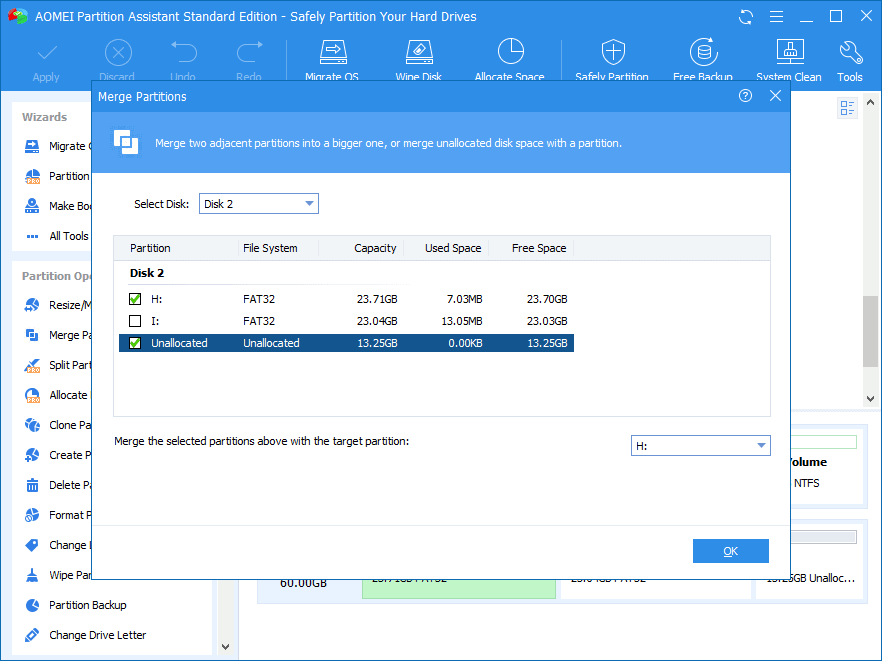Image resolution: width=882 pixels, height=661 pixels.
Task: Check the I: partition checkbox
Action: 135,321
